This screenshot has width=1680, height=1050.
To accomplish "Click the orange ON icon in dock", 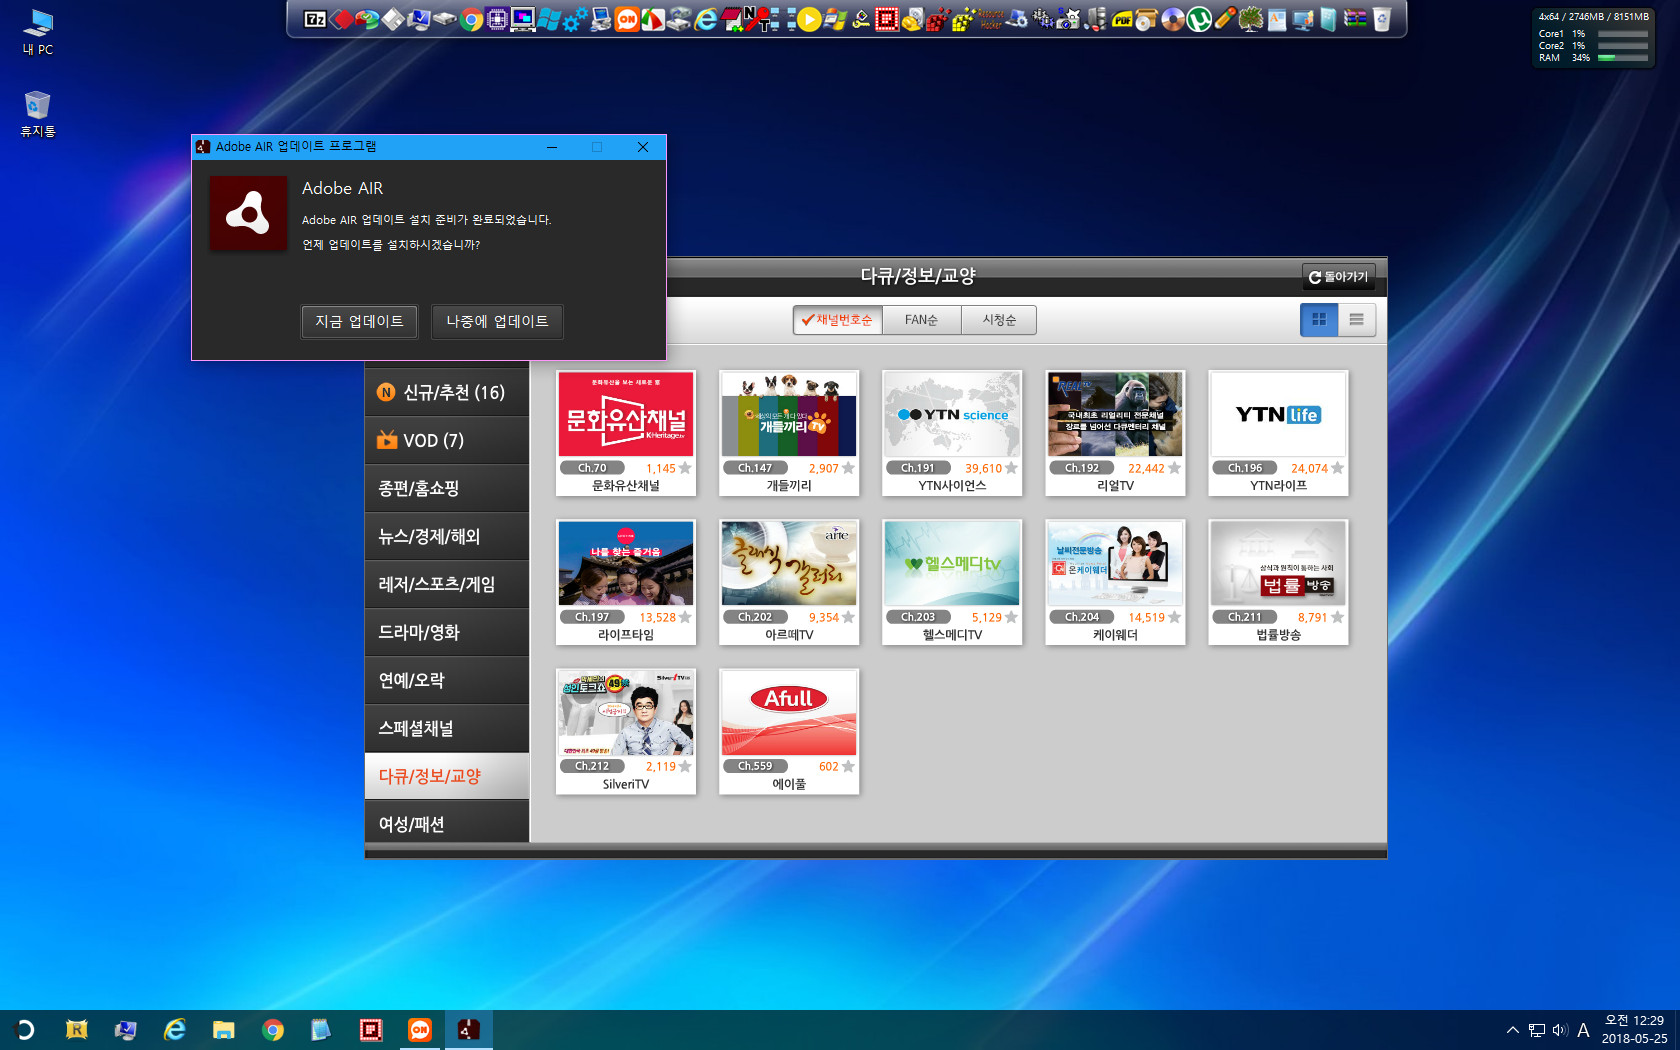I will pyautogui.click(x=627, y=19).
